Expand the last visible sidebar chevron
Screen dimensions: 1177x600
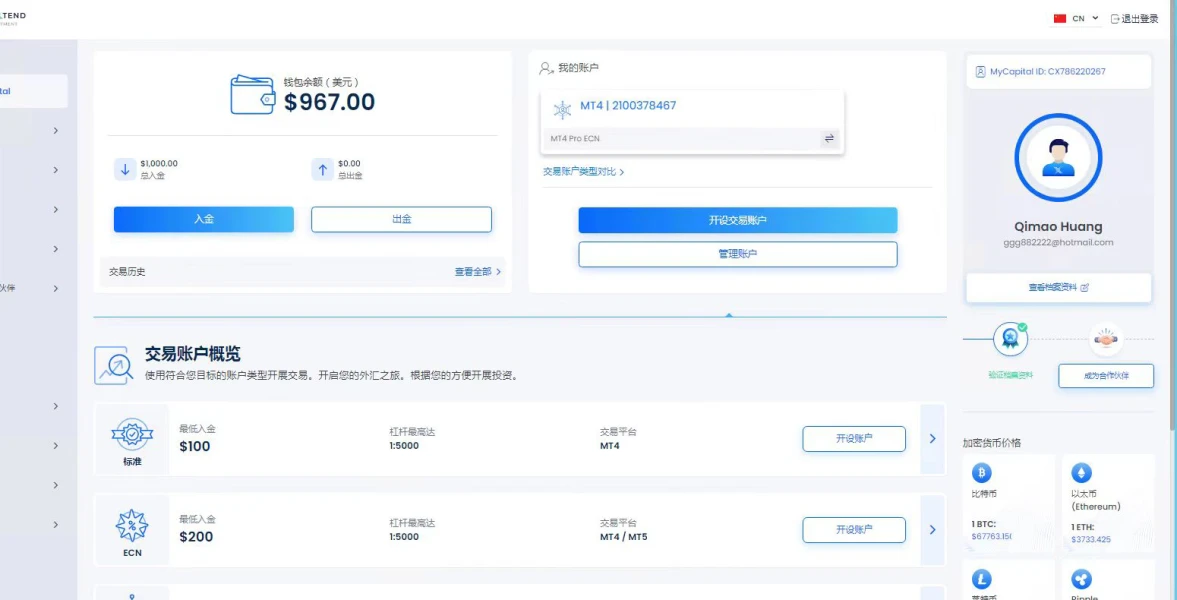click(56, 525)
